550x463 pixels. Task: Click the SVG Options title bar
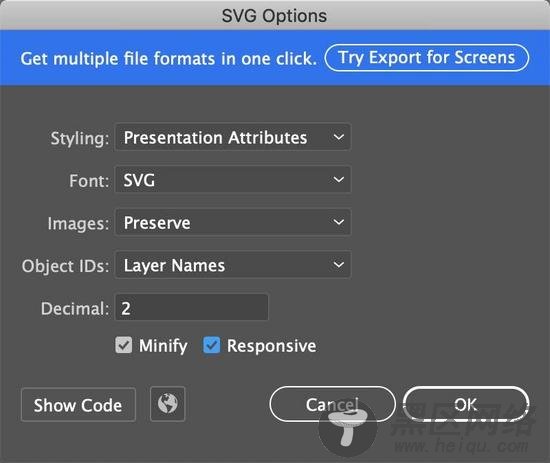[275, 15]
